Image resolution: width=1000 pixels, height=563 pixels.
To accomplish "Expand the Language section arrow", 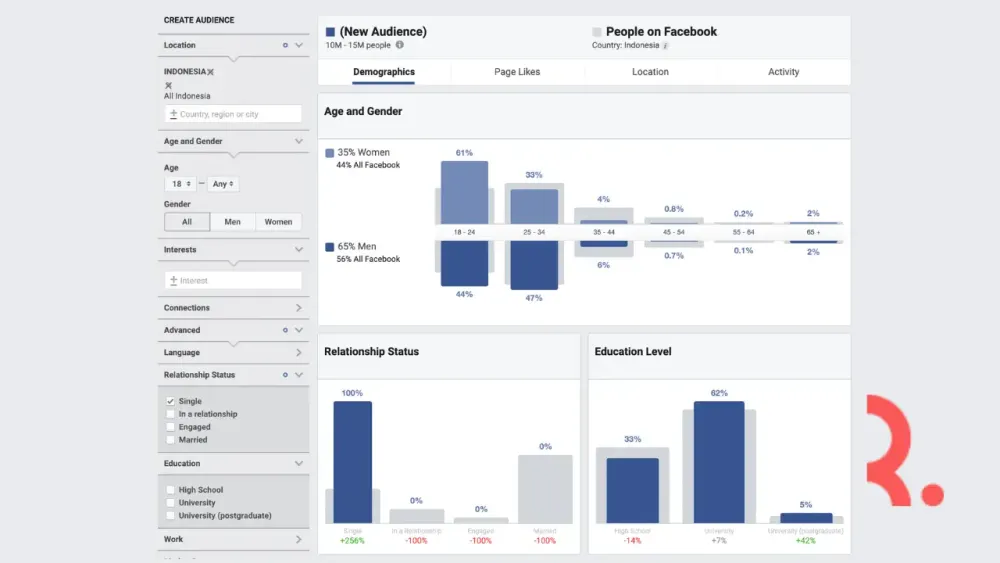I will pos(298,353).
